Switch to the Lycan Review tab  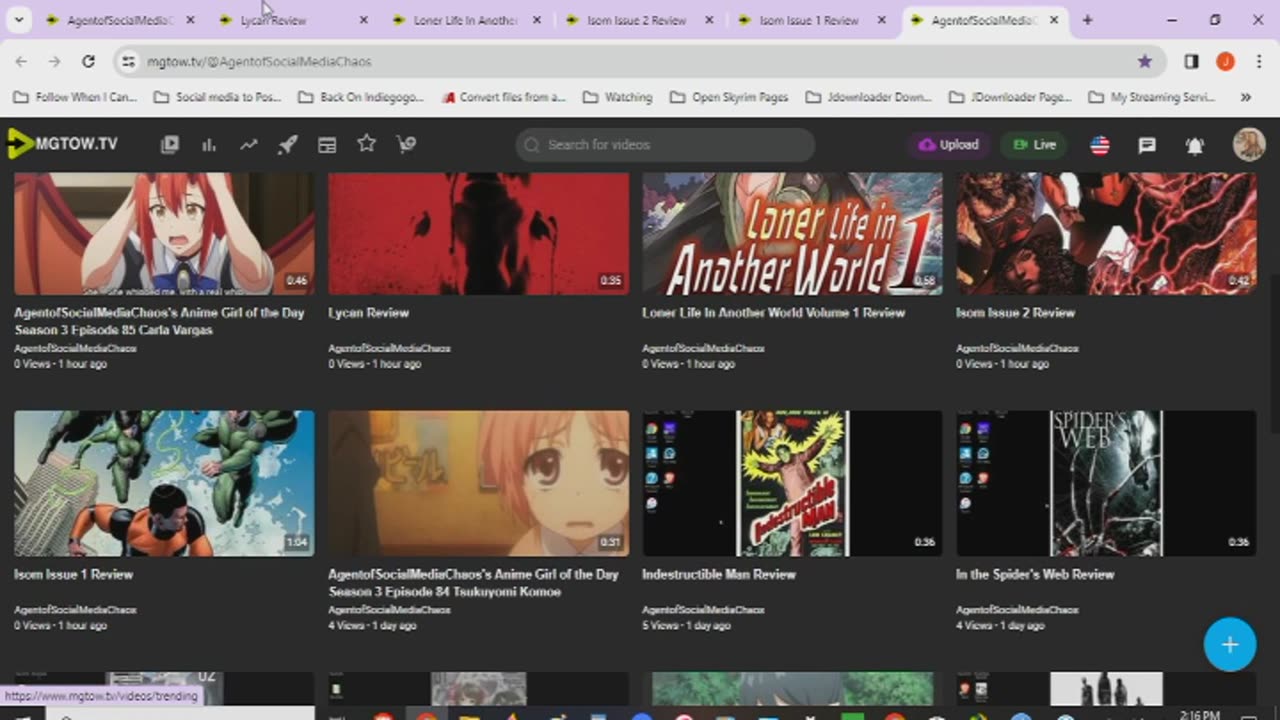tap(289, 20)
